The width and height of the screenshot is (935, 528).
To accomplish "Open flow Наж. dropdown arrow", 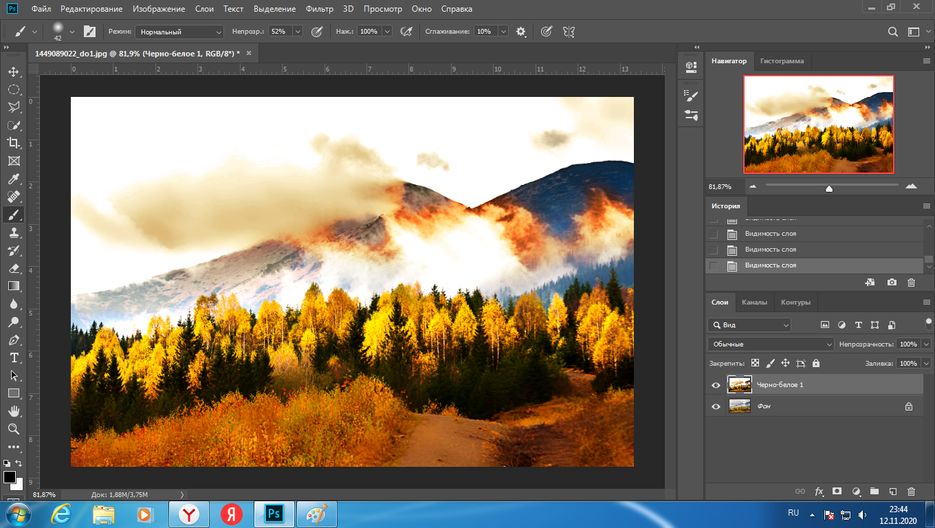I will (387, 32).
